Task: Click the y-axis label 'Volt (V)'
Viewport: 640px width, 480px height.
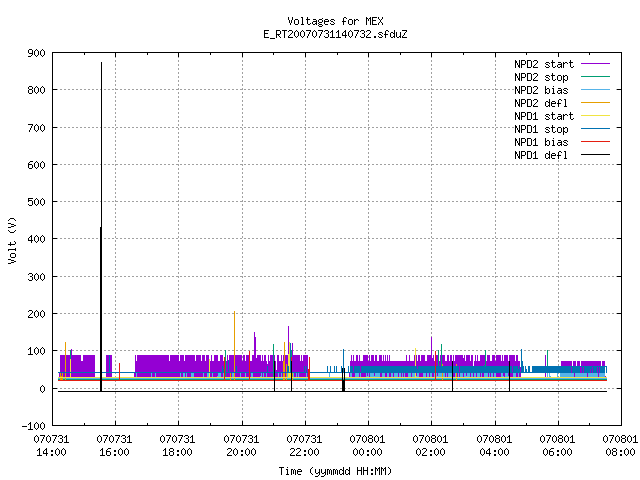Action: pos(12,240)
